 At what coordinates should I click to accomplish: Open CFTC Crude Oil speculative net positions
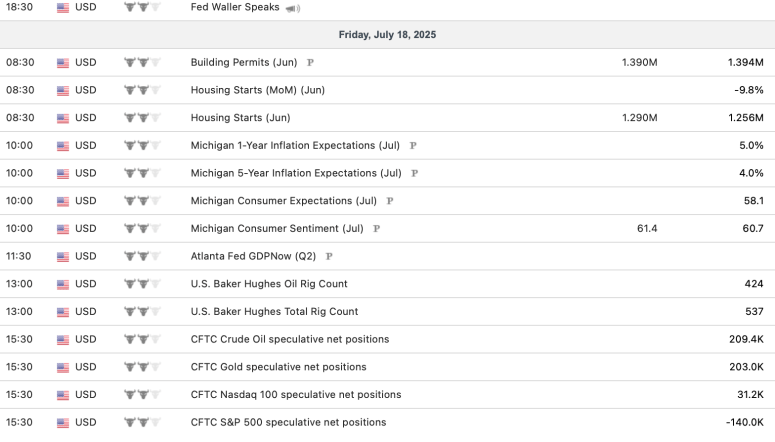click(x=289, y=339)
